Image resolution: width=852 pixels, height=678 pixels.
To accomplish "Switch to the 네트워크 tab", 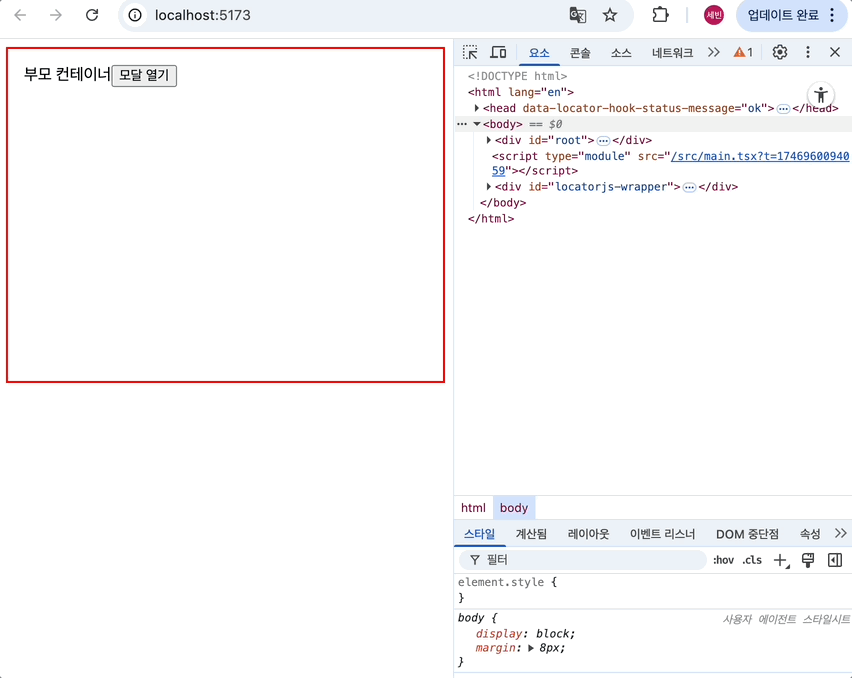I will coord(673,53).
